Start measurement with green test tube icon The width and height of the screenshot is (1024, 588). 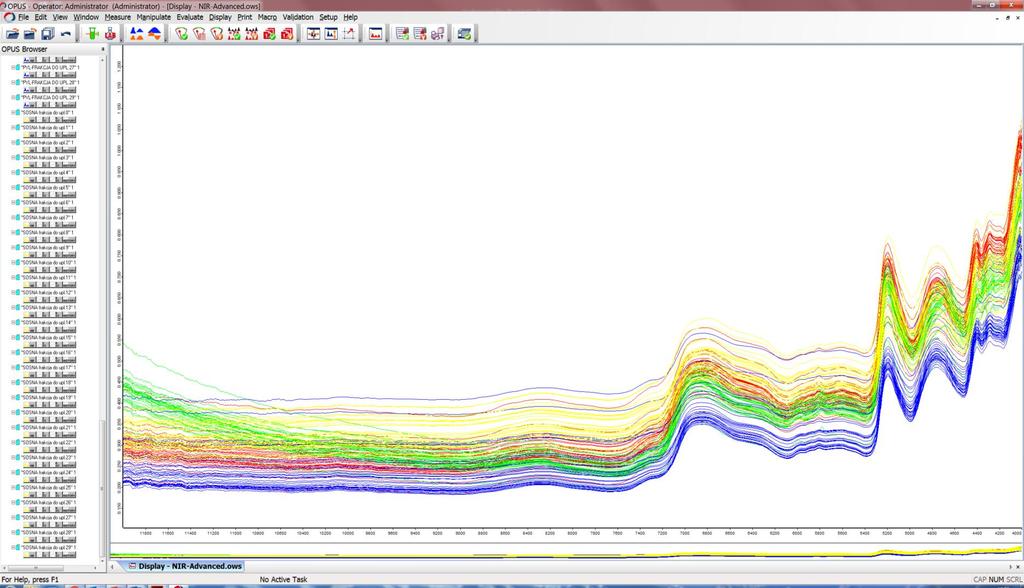click(x=92, y=33)
